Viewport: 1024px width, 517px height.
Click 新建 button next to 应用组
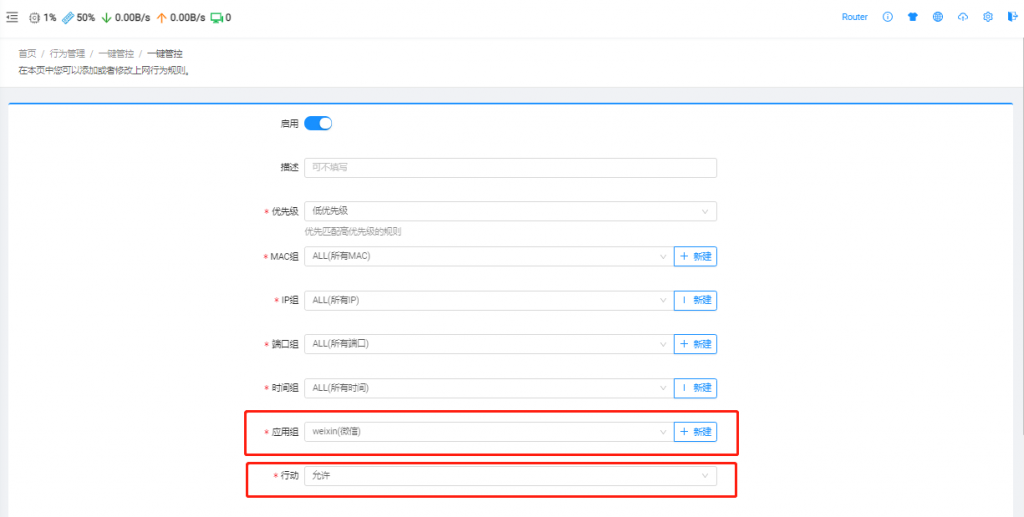click(696, 431)
